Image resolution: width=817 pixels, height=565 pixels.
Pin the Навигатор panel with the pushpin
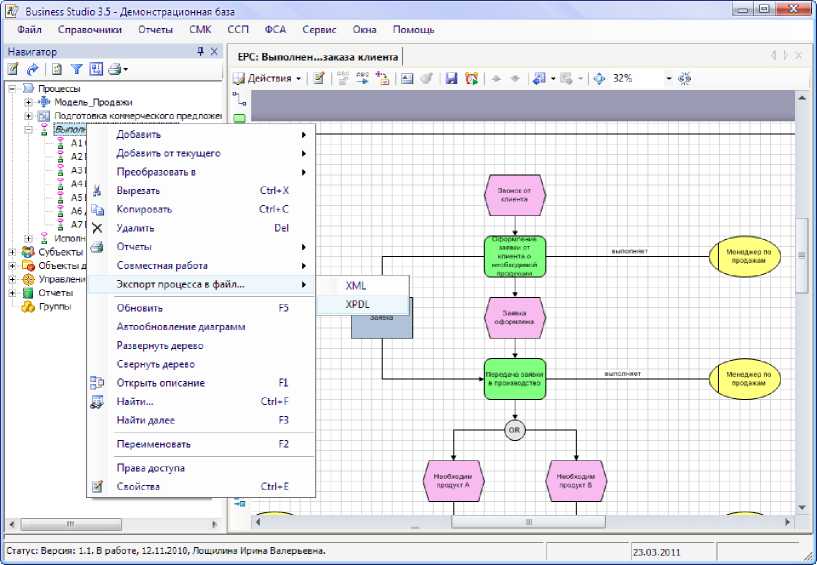tap(200, 51)
